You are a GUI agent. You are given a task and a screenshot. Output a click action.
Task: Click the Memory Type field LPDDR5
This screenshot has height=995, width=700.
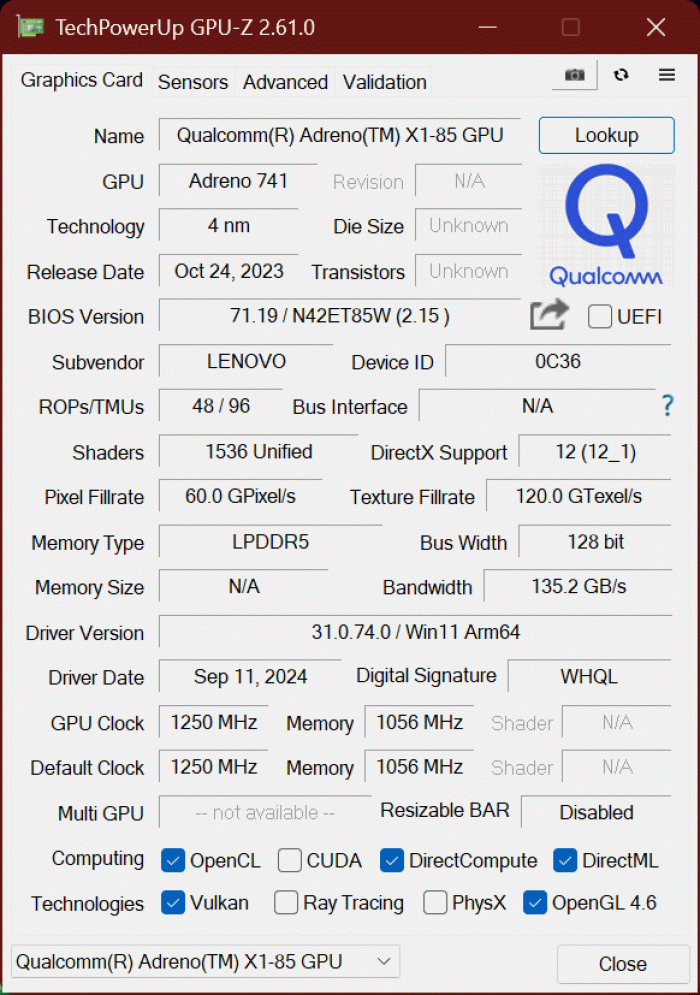click(270, 541)
